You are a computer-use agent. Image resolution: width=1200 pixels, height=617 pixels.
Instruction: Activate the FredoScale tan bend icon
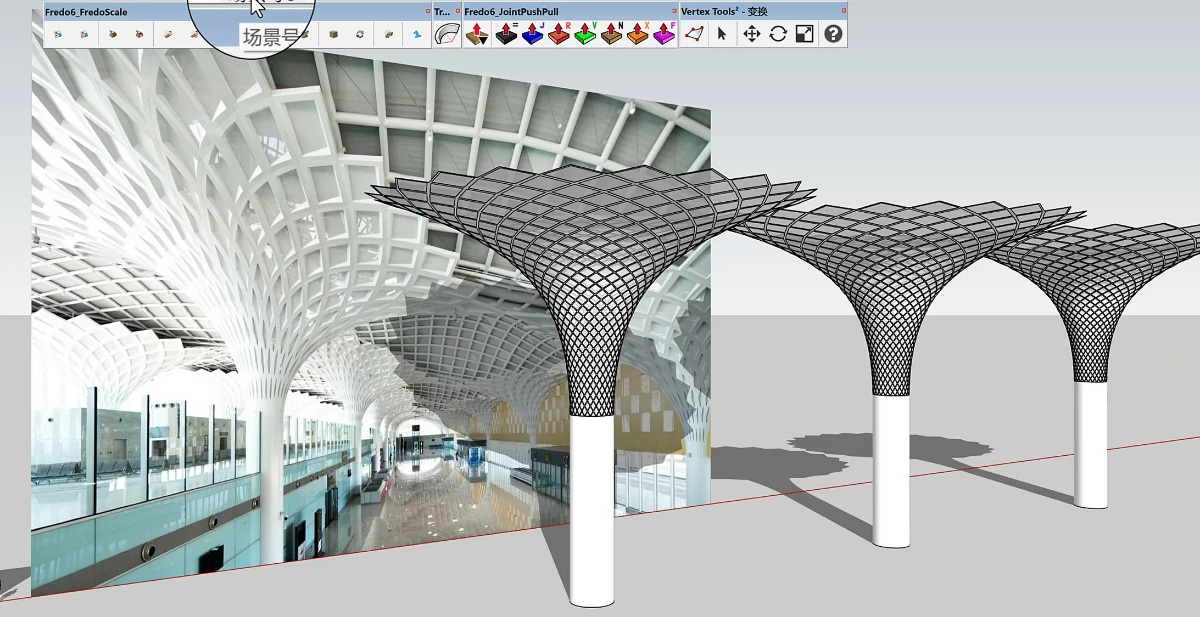[389, 34]
